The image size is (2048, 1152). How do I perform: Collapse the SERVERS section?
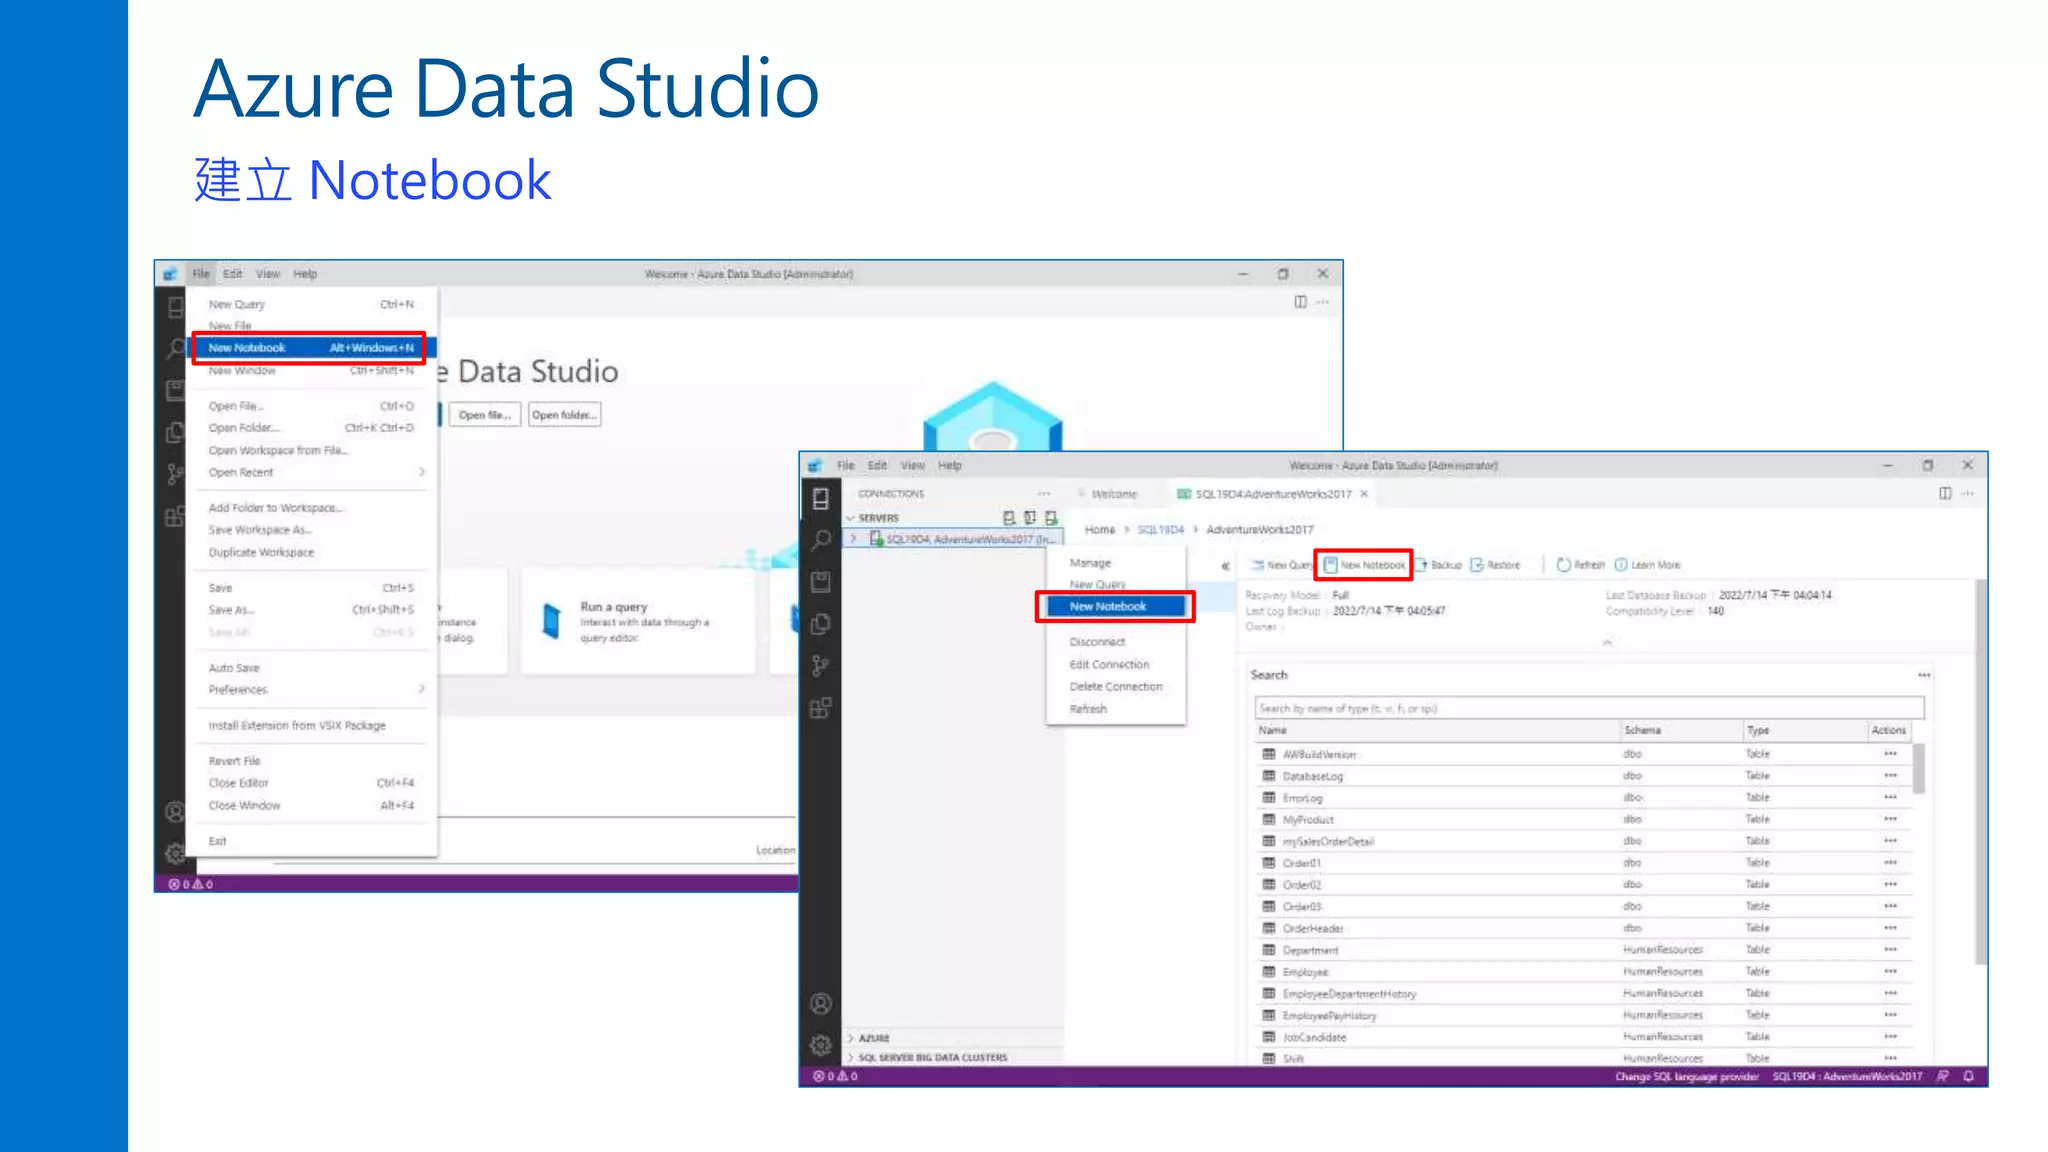851,518
